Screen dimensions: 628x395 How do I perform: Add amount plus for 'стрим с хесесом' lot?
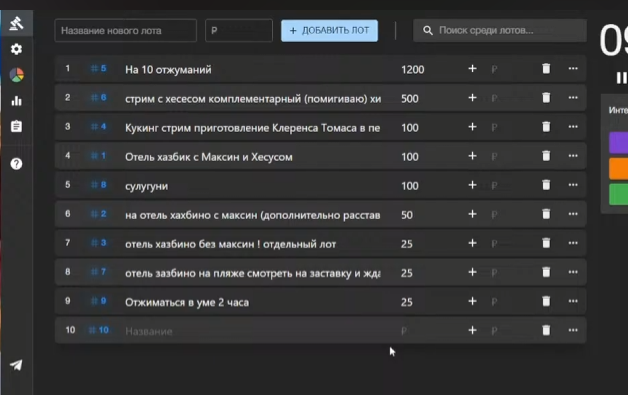pyautogui.click(x=472, y=98)
